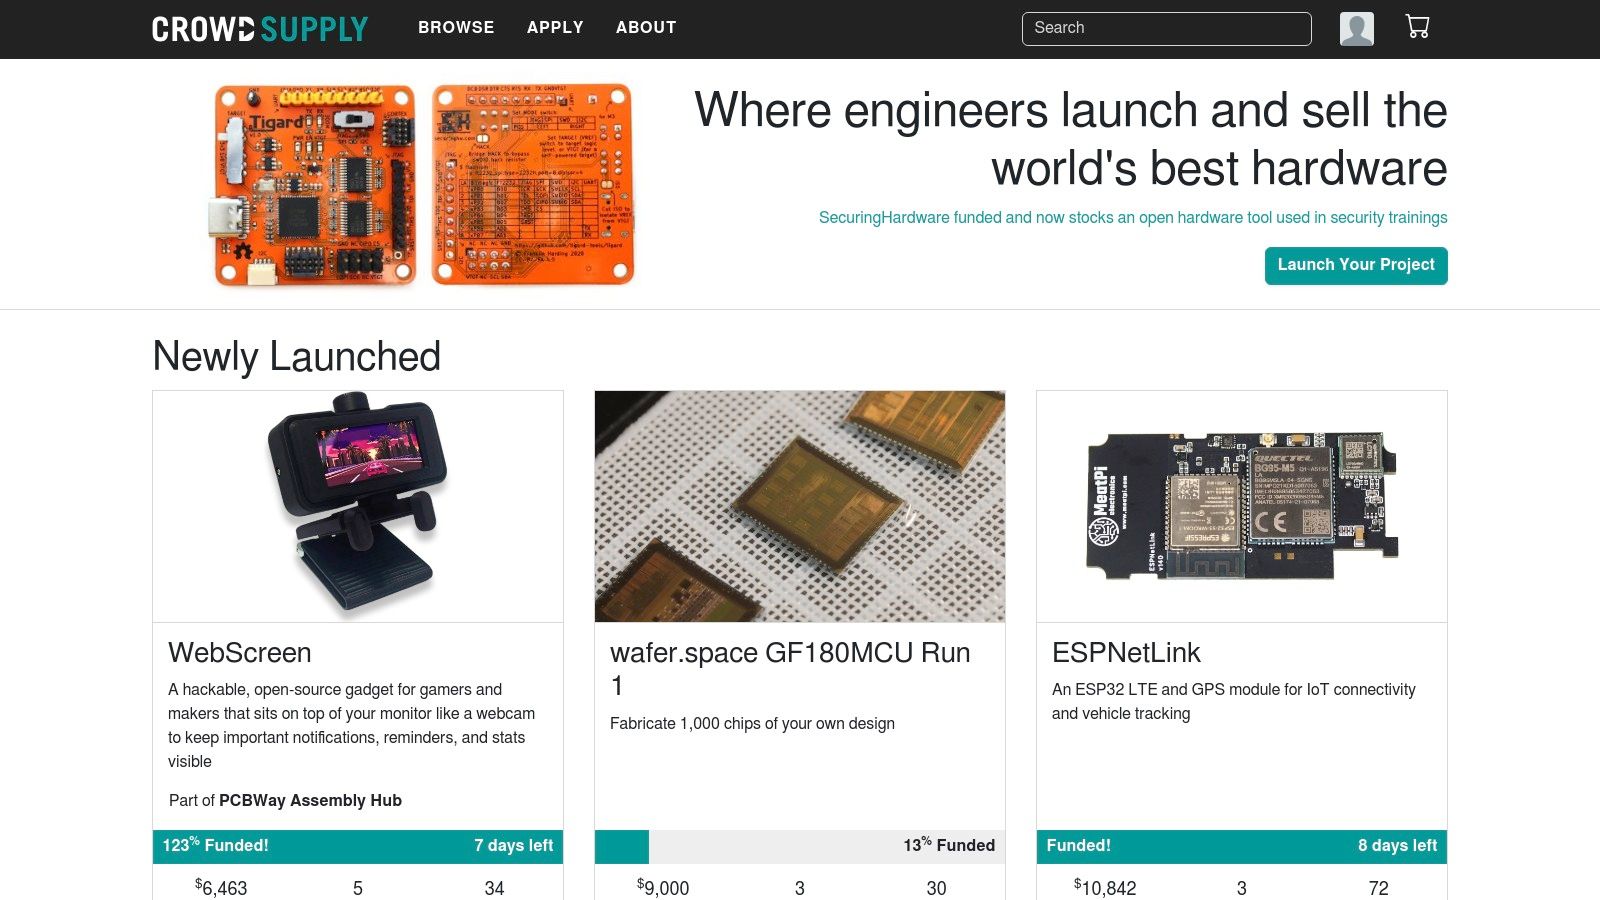Click the 'Where engineers launch' headline
Screen dimensions: 1600x900
click(x=1071, y=139)
